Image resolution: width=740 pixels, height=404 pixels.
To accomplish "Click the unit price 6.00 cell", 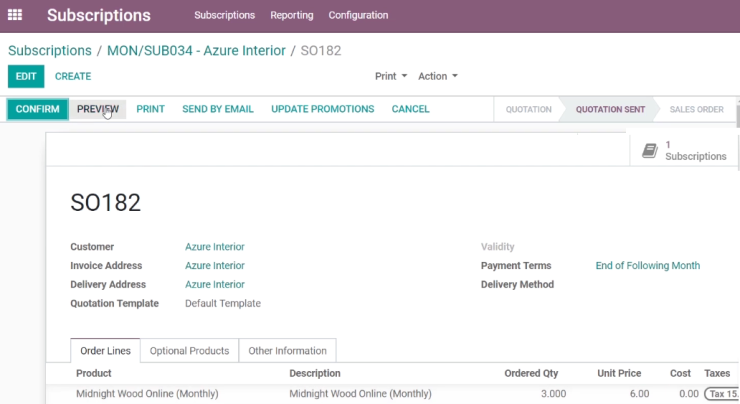I will (x=639, y=394).
